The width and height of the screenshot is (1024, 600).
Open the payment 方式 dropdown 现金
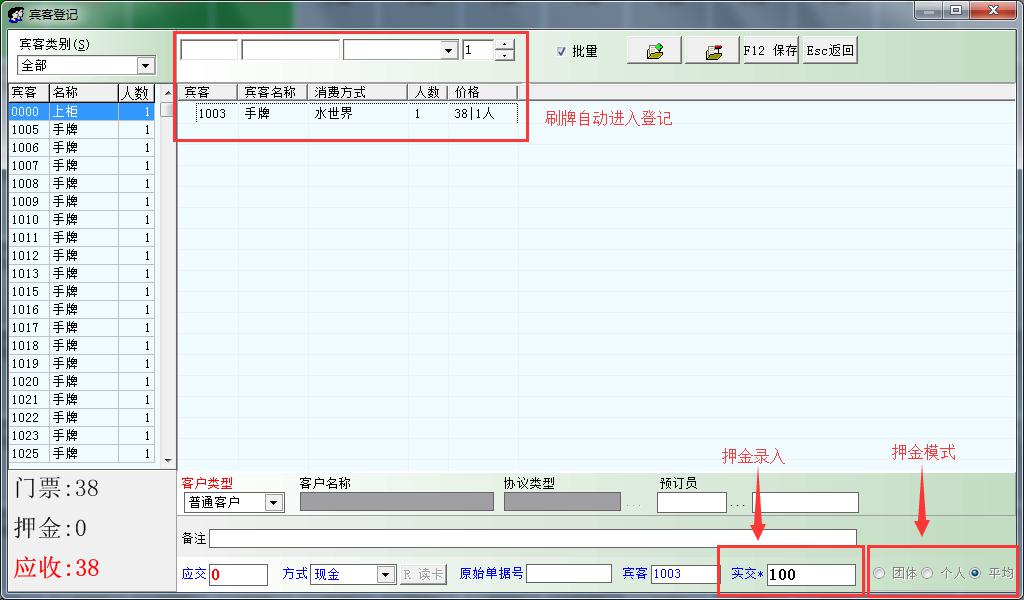[x=386, y=575]
